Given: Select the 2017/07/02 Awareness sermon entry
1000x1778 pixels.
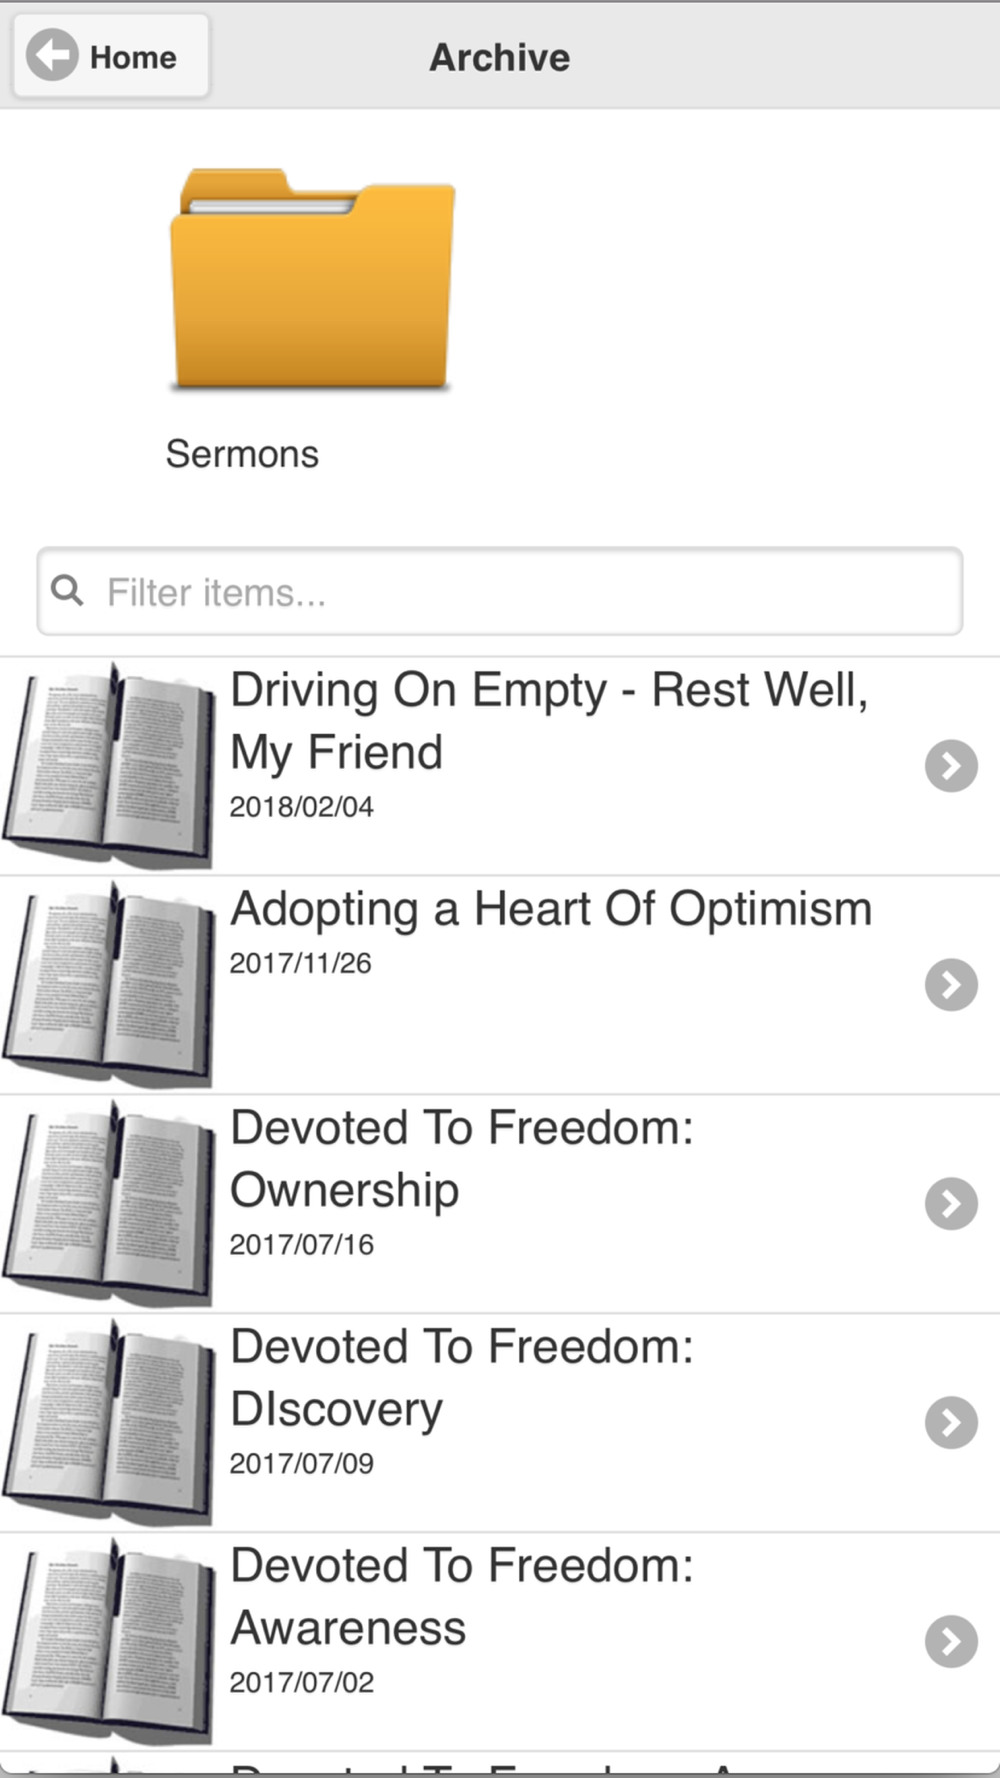Looking at the screenshot, I should point(500,1642).
